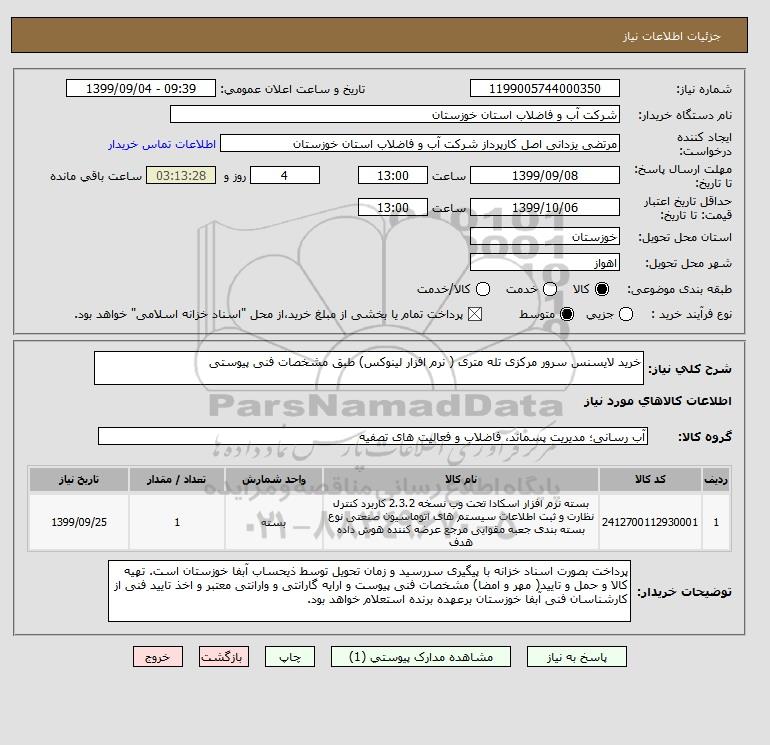
Task: Click مشاهده مدارک پیوستی (1) button
Action: 421,657
